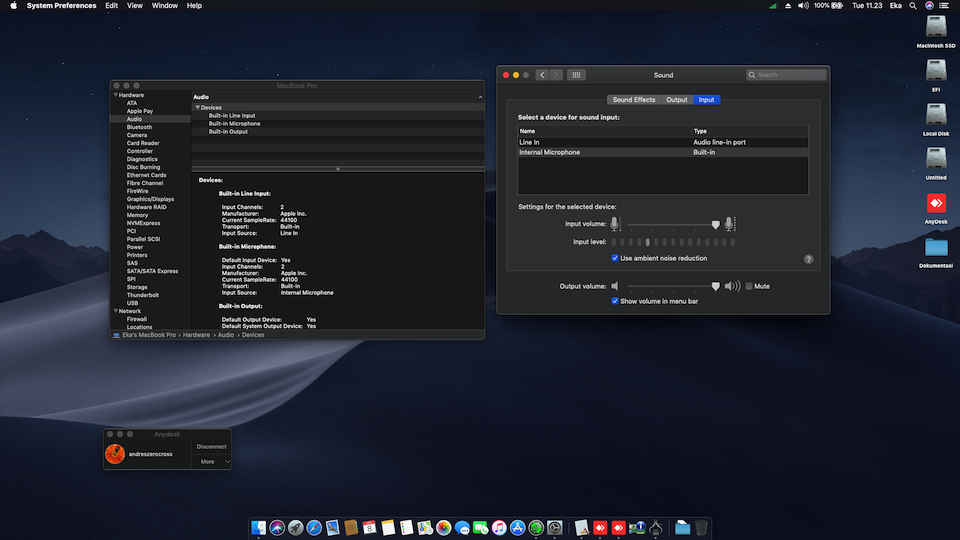Open the Edit menu
The width and height of the screenshot is (960, 540).
[111, 6]
